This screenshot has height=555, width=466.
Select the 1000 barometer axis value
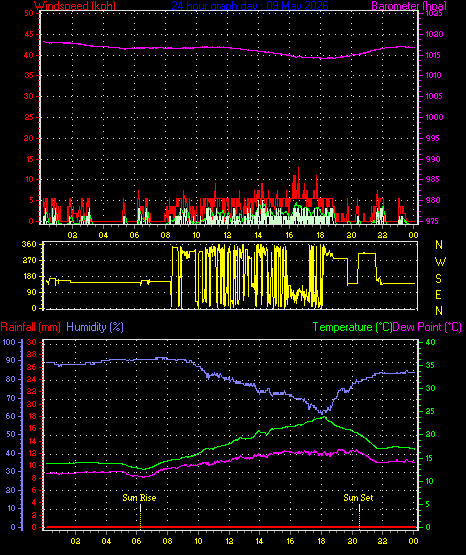click(x=434, y=117)
